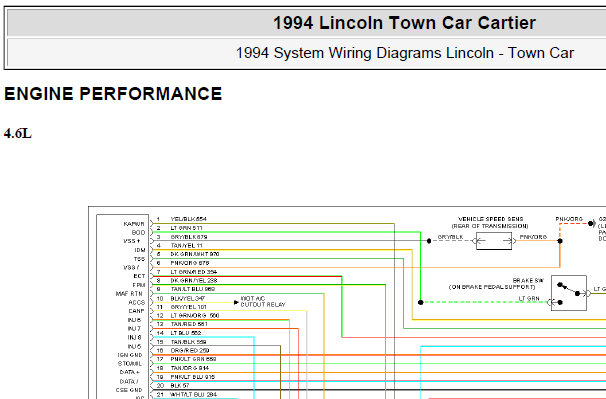Select the '(REAR OF TRANSMISSION)' location note
The width and height of the screenshot is (606, 399).
click(x=490, y=226)
